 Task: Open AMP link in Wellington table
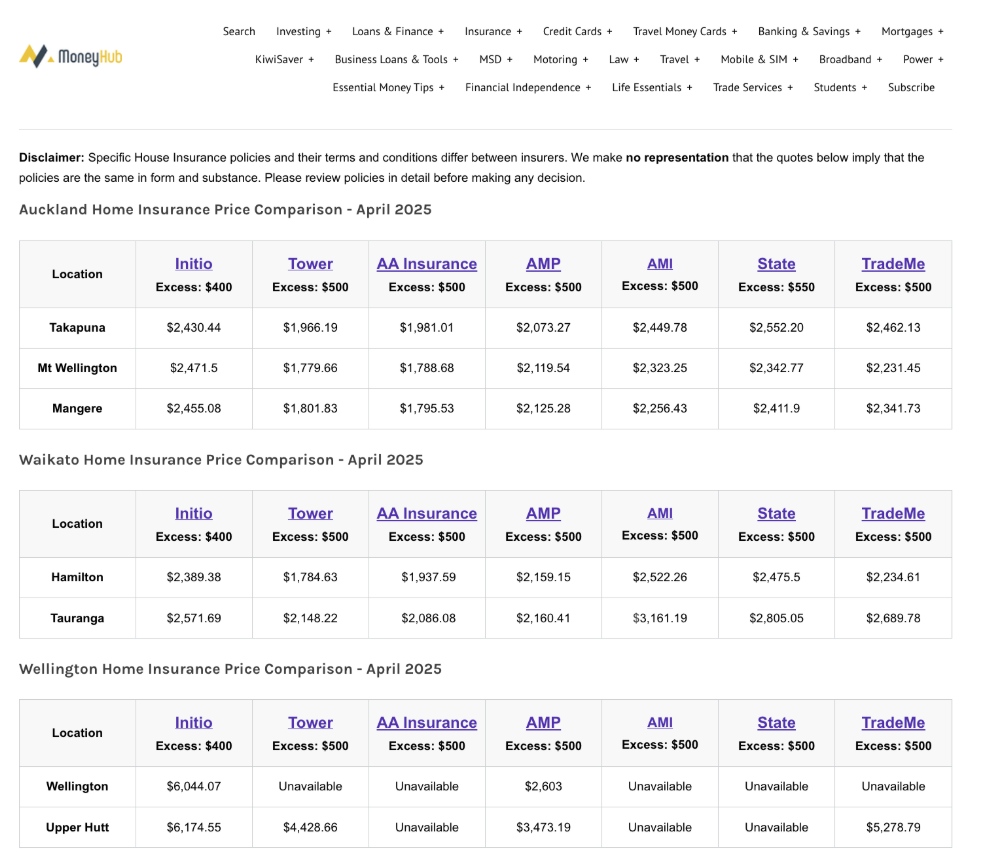[x=543, y=722]
